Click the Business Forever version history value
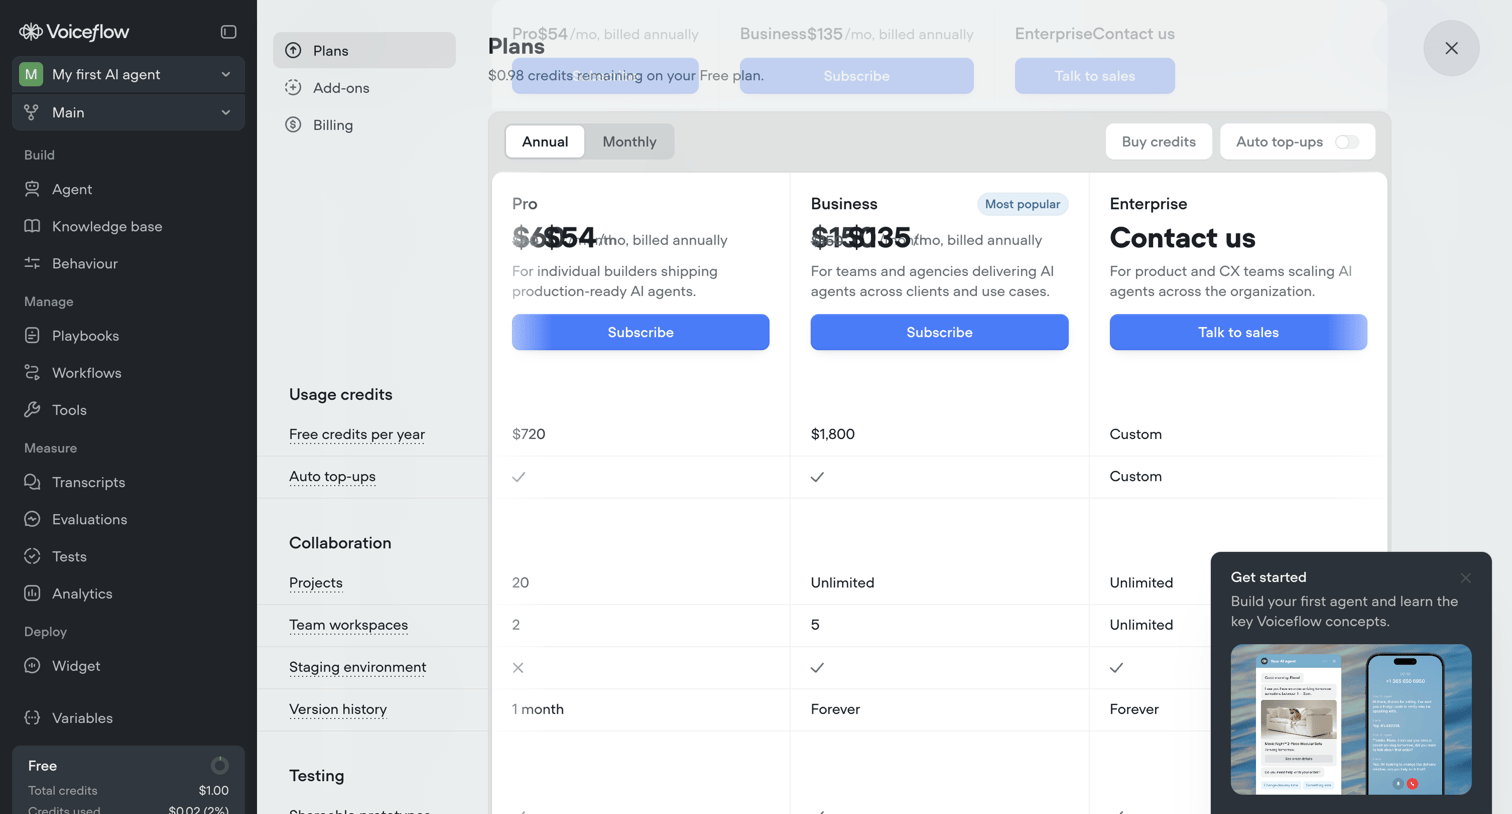The width and height of the screenshot is (1512, 814). click(835, 709)
